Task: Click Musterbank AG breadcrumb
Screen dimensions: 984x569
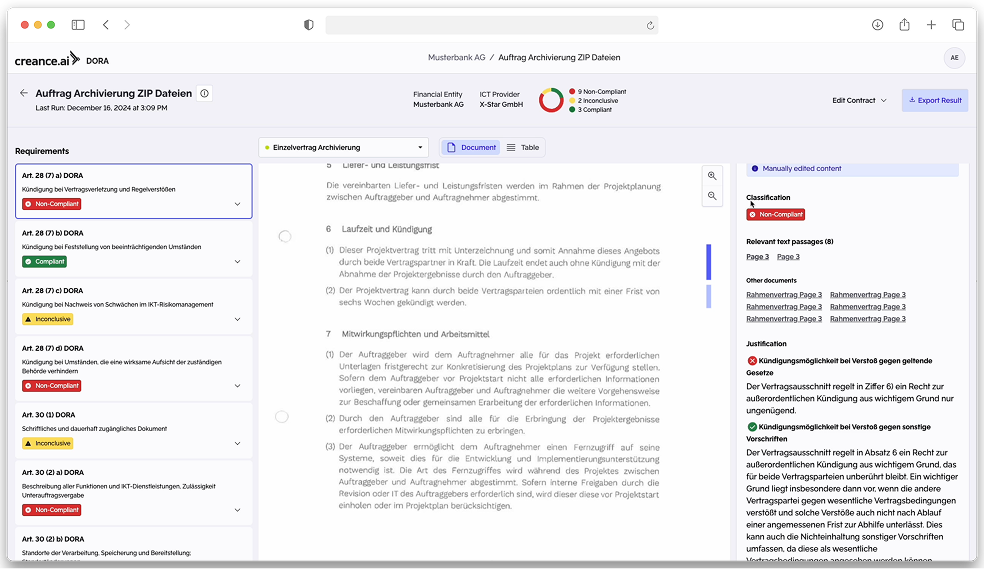Action: pos(456,57)
